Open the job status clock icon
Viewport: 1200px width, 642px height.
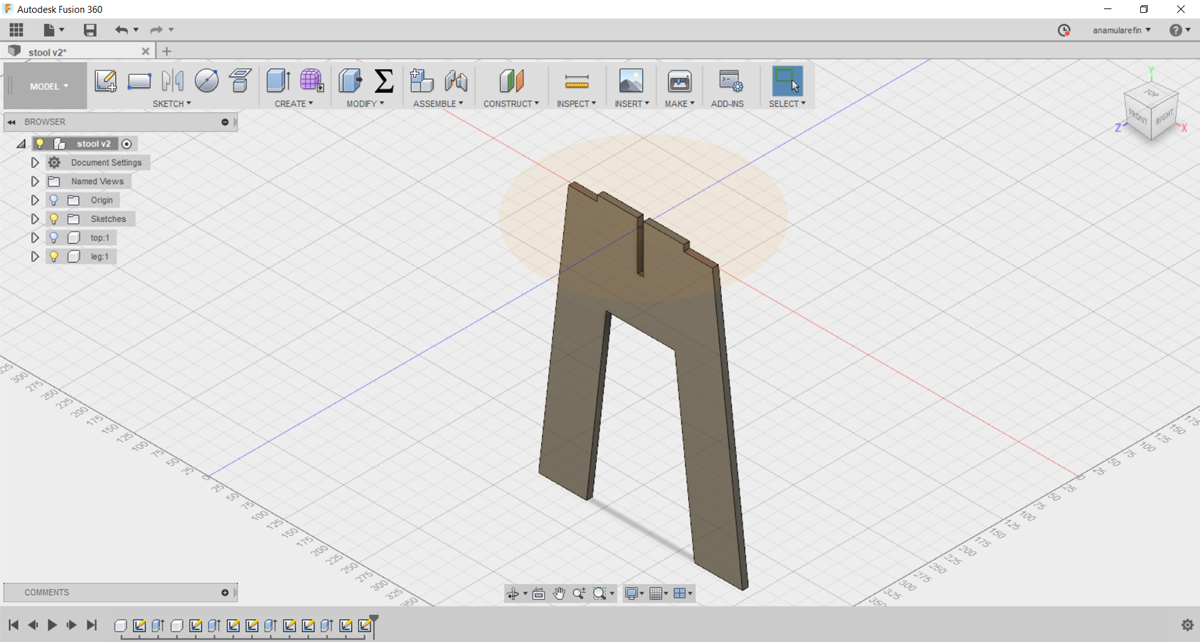point(1064,30)
